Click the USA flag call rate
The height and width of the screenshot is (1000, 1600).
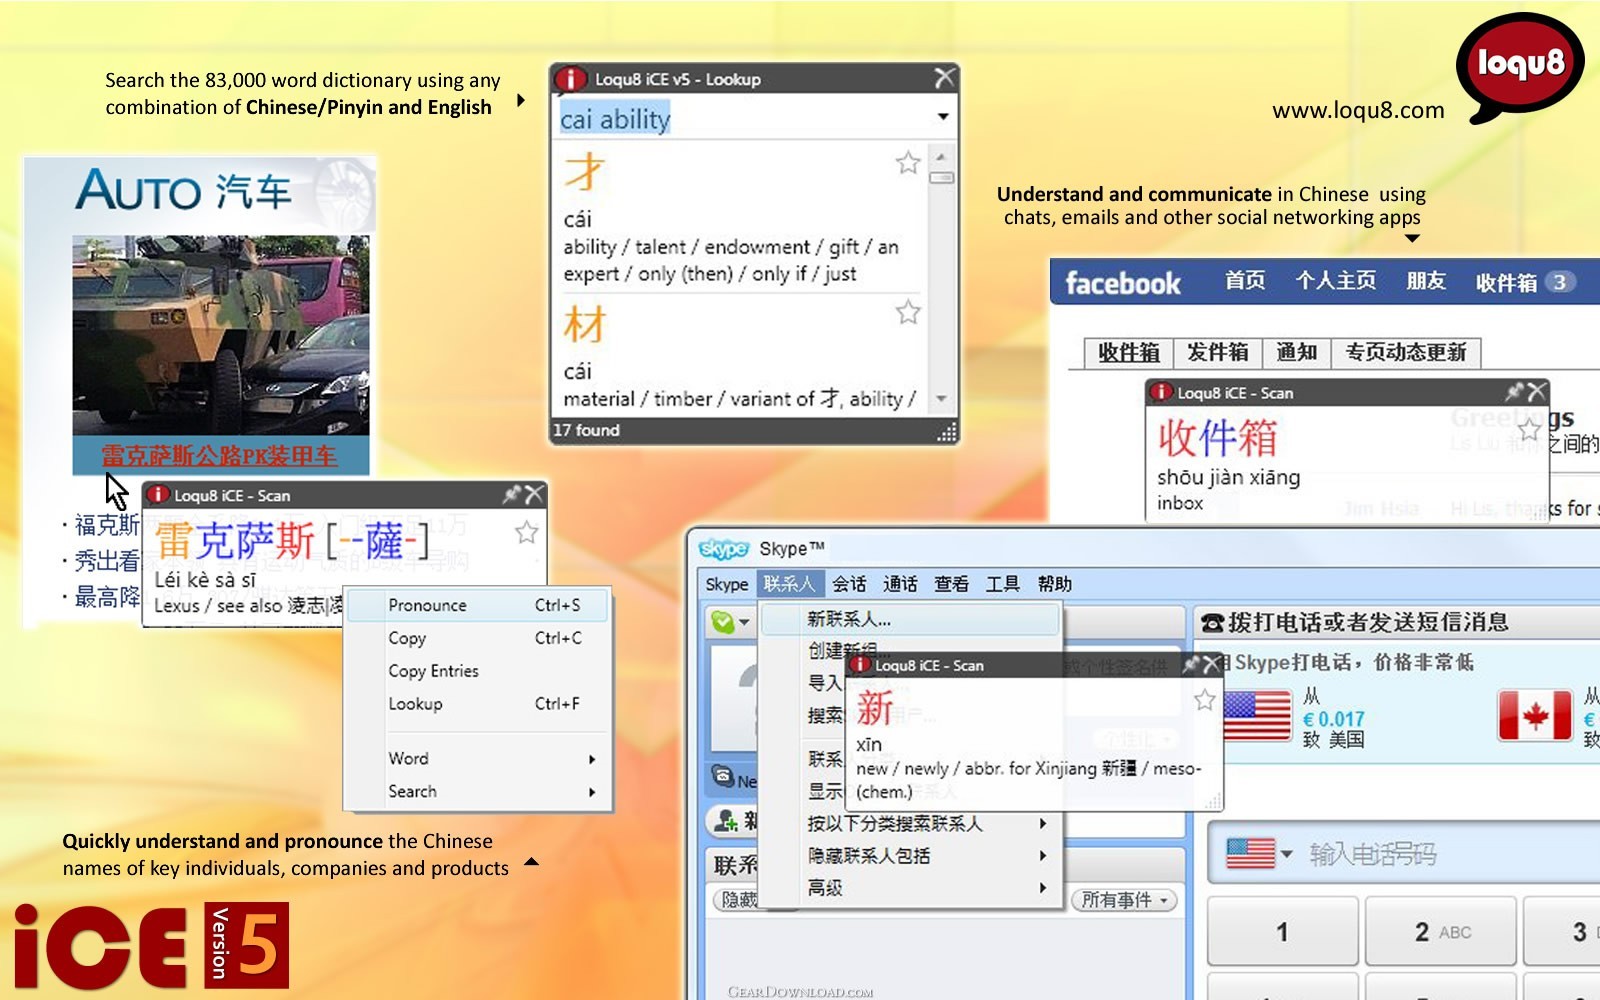click(1257, 717)
